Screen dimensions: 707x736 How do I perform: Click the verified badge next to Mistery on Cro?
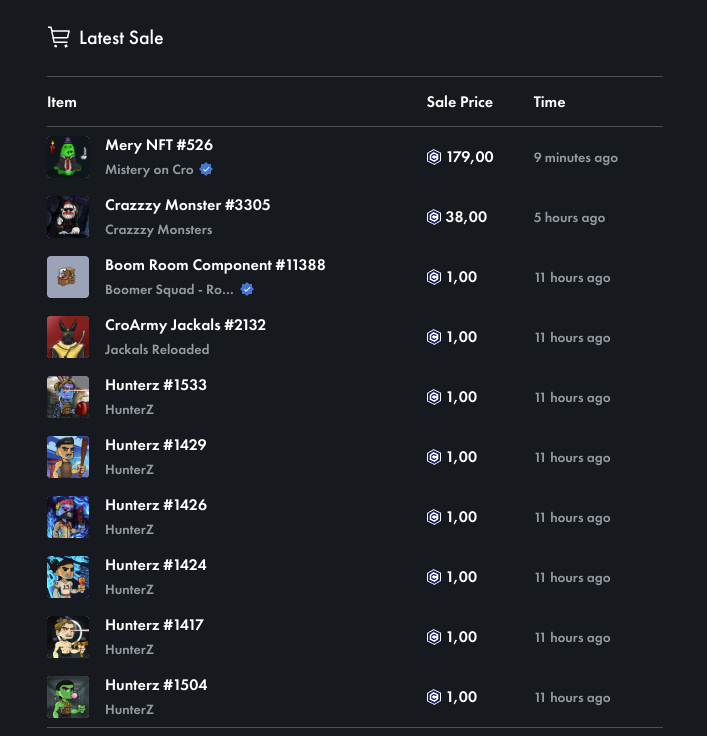[x=206, y=170]
